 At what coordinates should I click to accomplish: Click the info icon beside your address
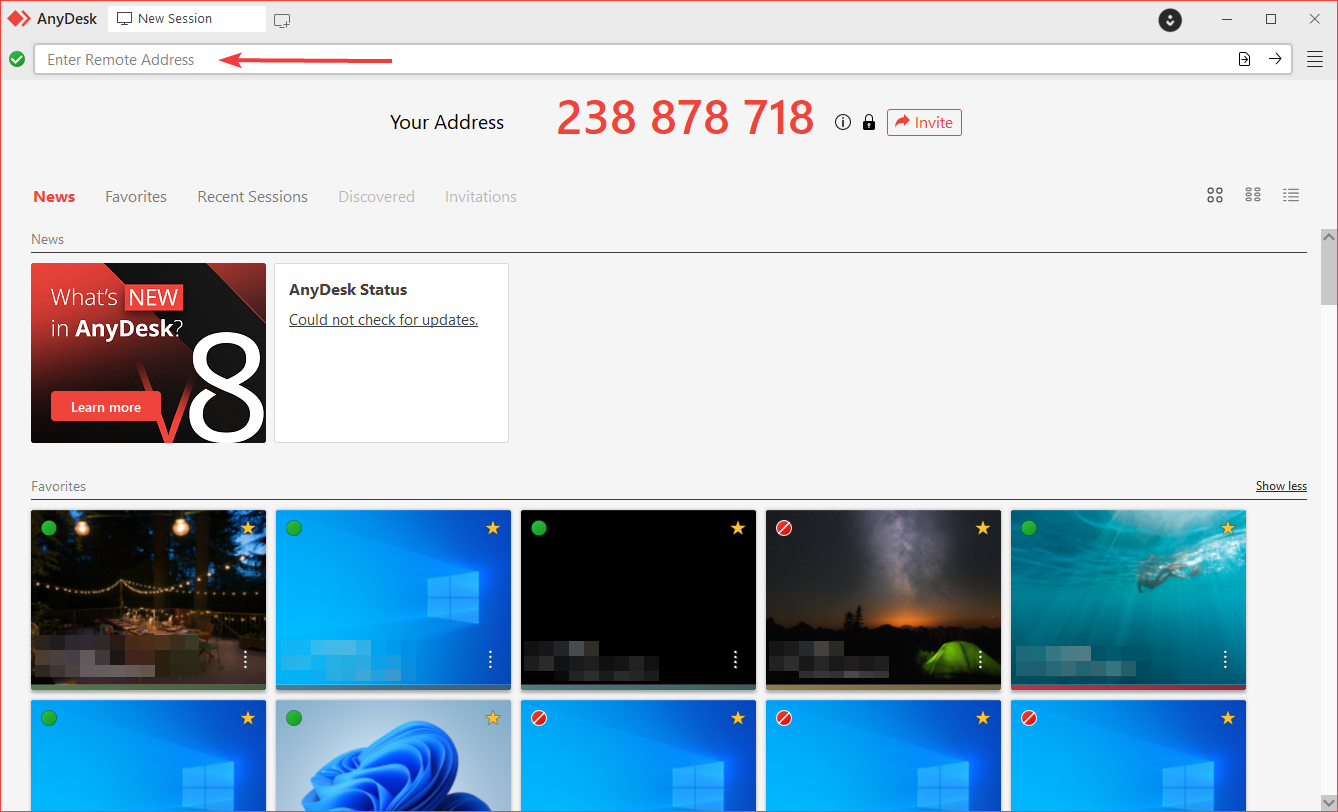(x=842, y=122)
